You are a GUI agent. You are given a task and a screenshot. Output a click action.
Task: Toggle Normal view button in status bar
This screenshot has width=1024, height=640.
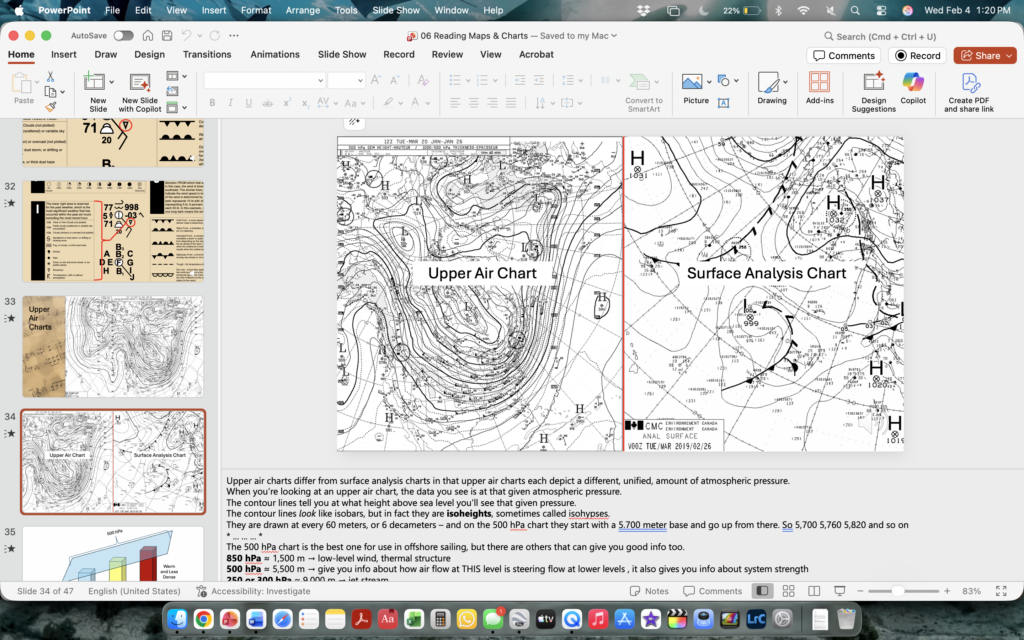(x=763, y=591)
